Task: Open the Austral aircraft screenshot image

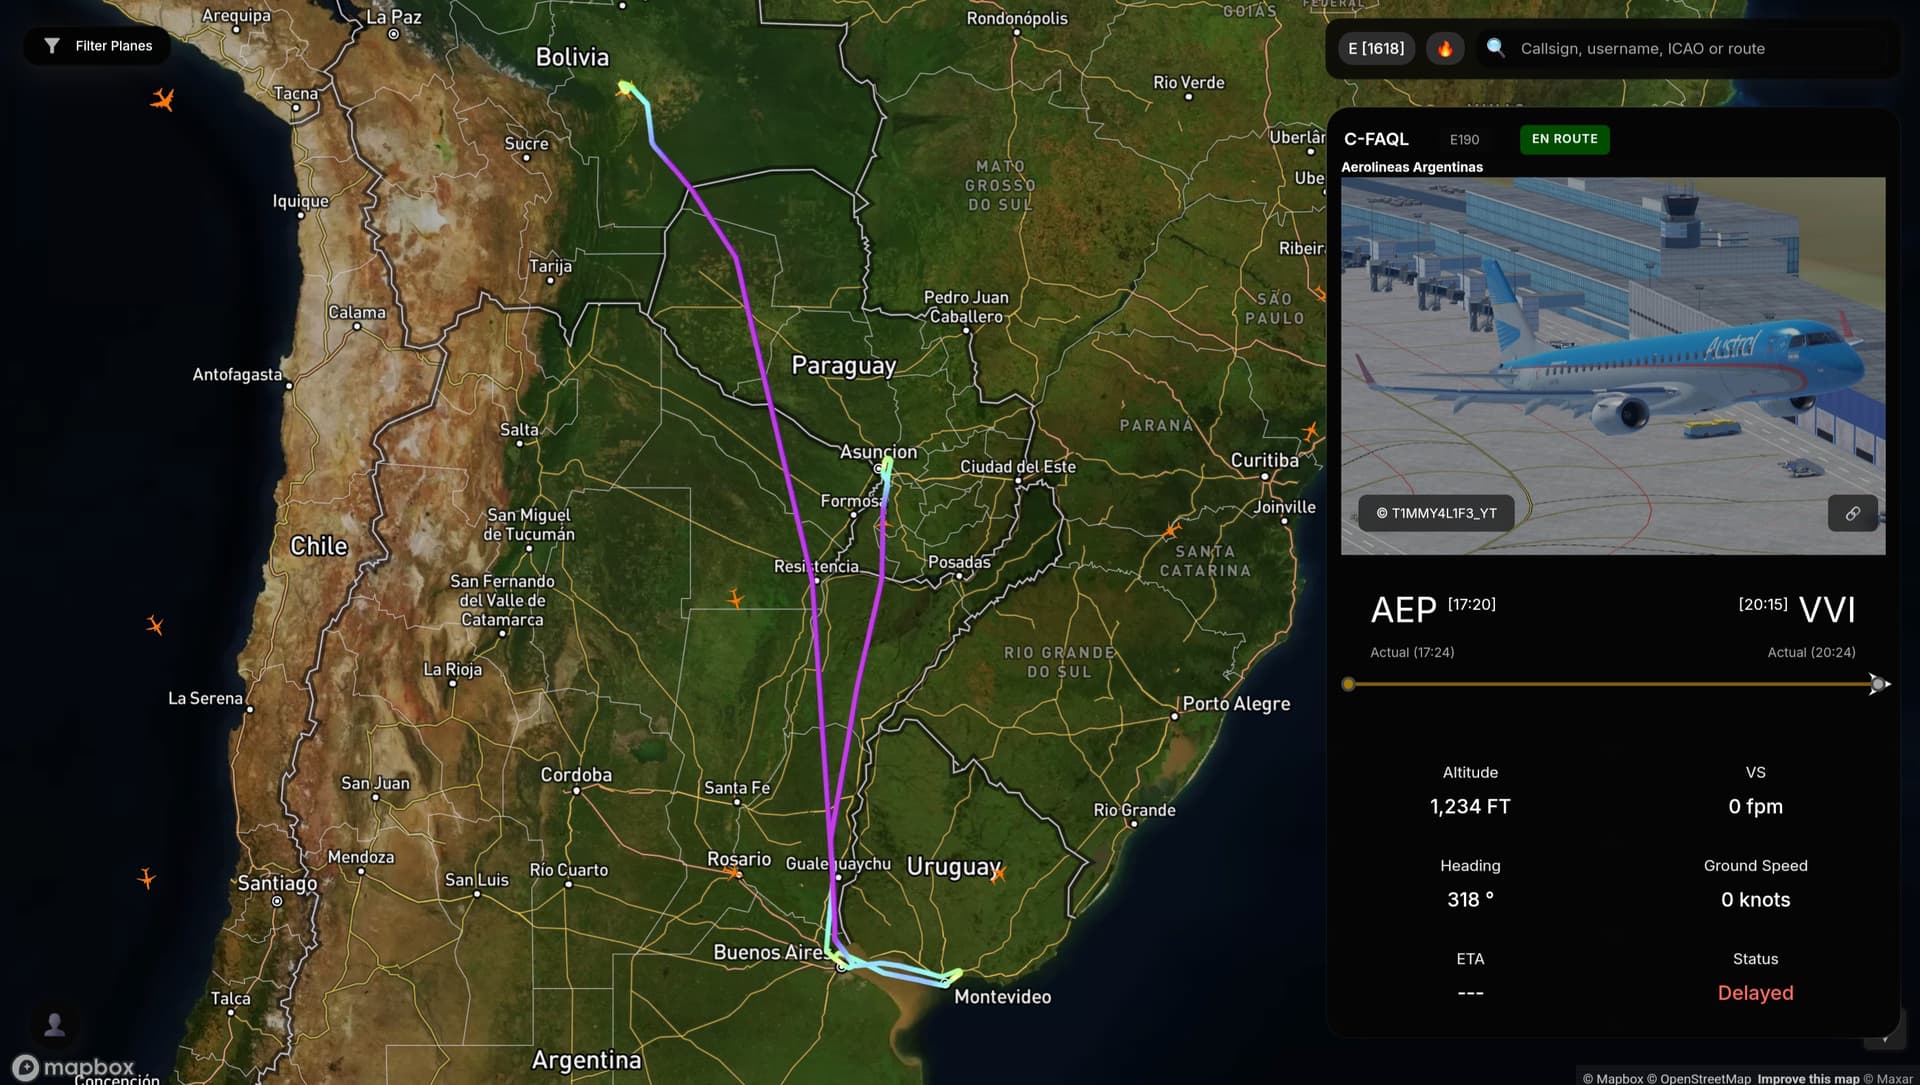Action: [1613, 366]
